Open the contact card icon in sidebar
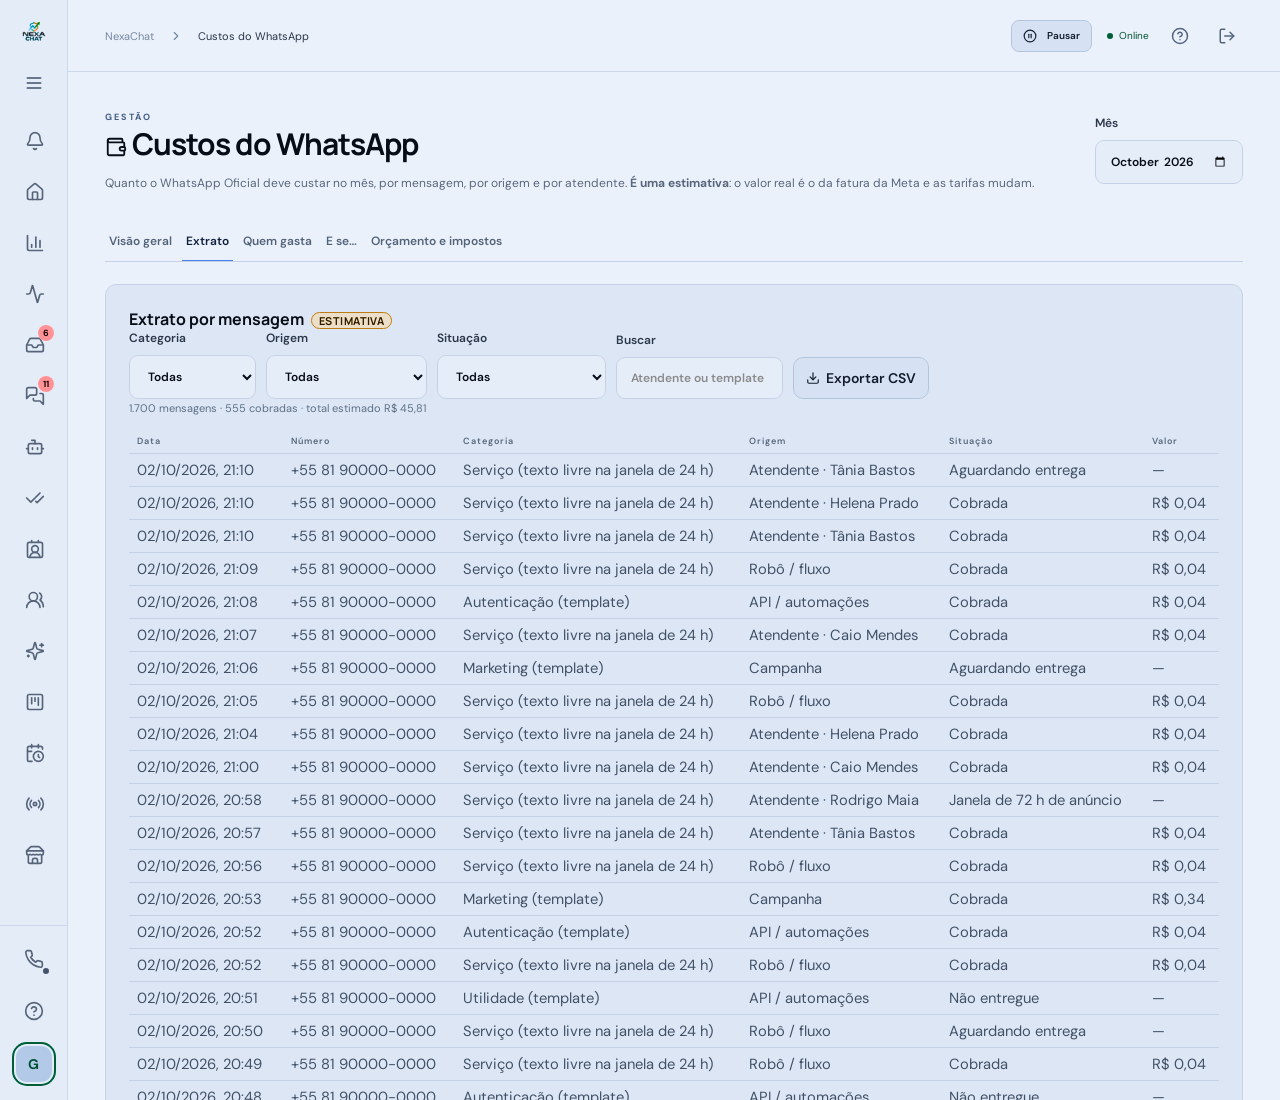Image resolution: width=1280 pixels, height=1100 pixels. [35, 549]
